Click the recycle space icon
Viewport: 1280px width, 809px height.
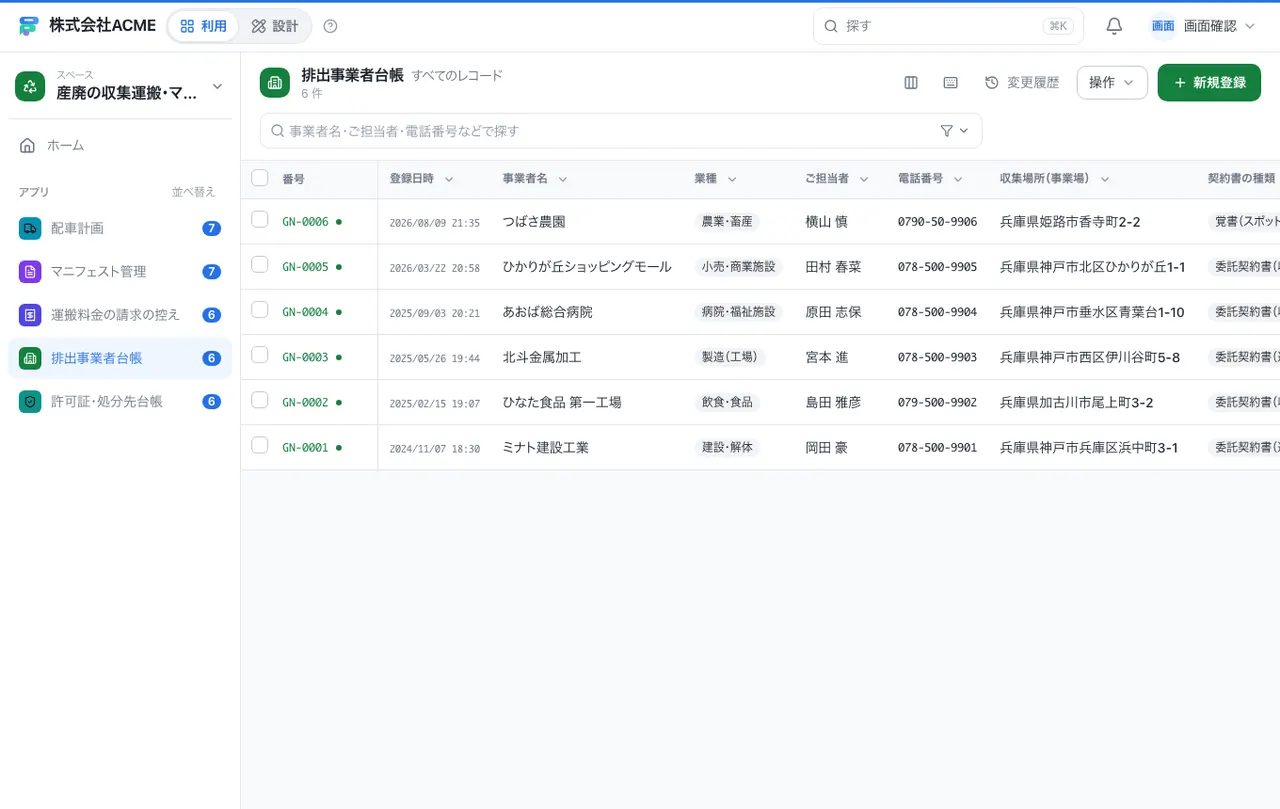point(30,86)
